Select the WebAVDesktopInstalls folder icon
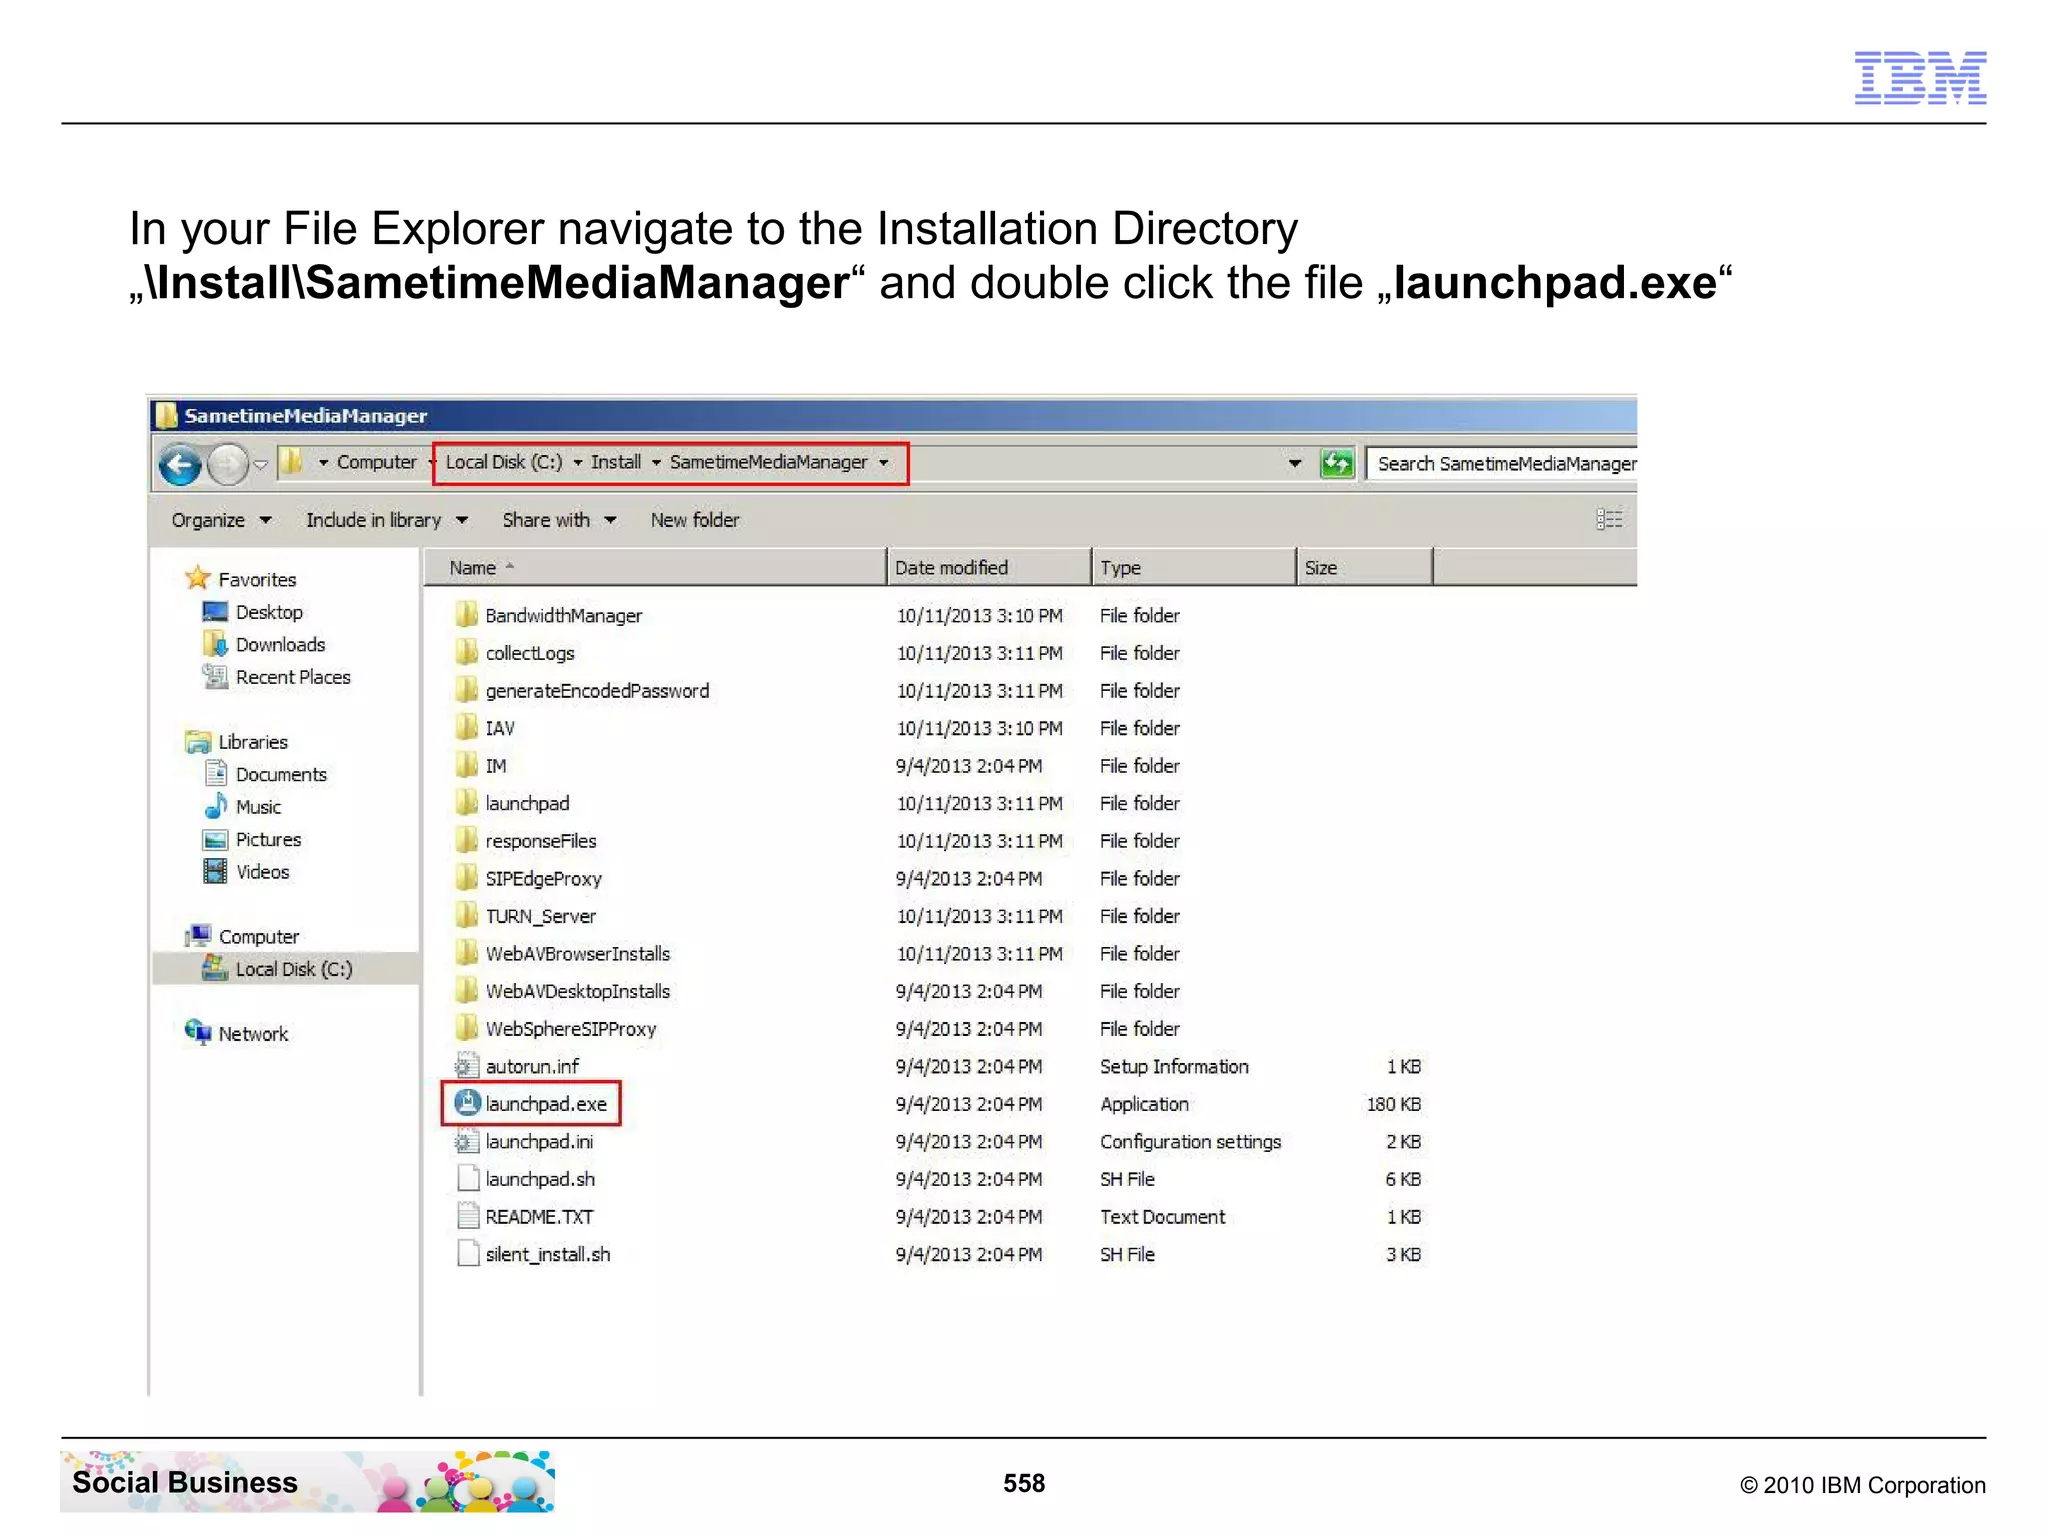 [x=466, y=991]
